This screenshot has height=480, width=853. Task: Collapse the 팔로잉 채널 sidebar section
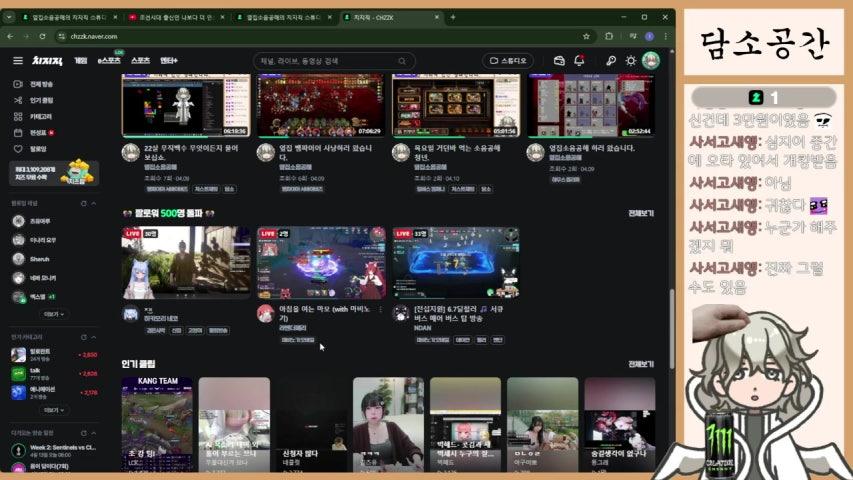click(x=97, y=203)
